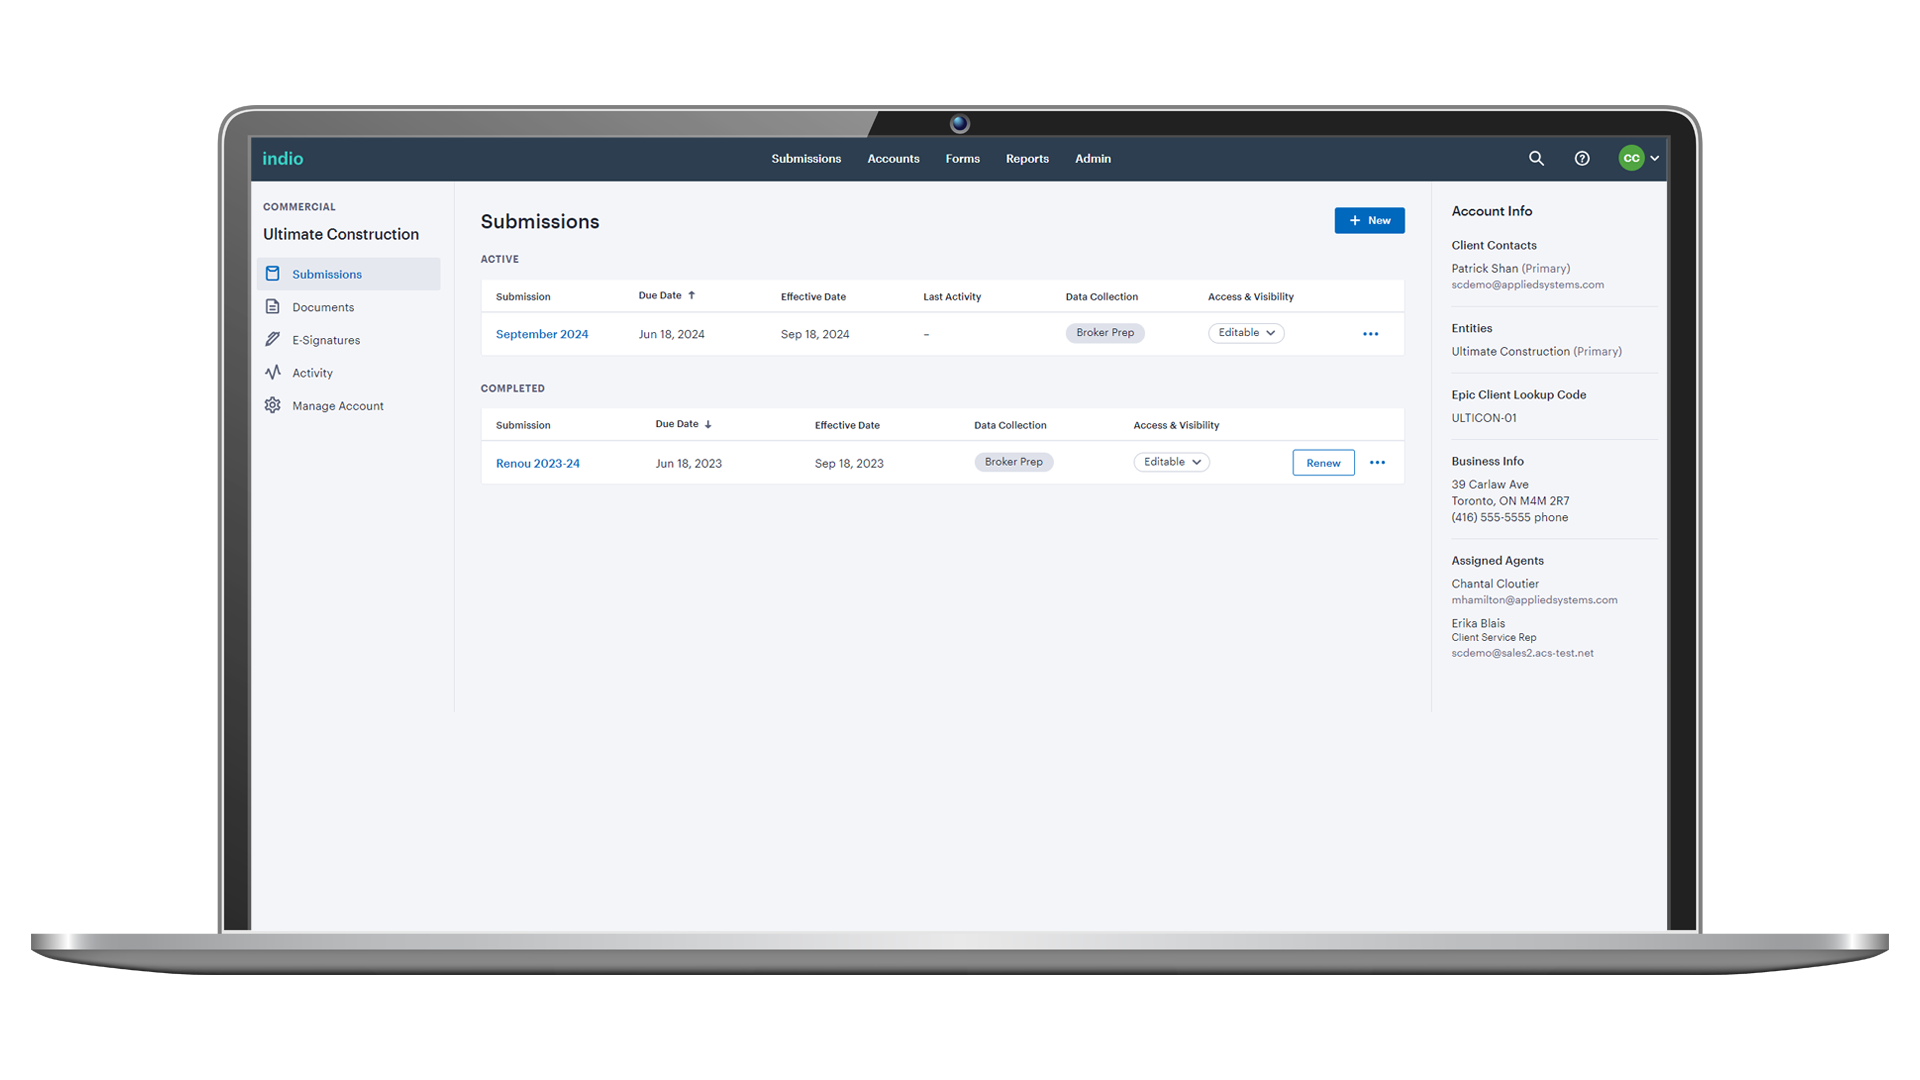Click the indio logo
Viewport: 1920px width, 1080px height.
pos(283,158)
